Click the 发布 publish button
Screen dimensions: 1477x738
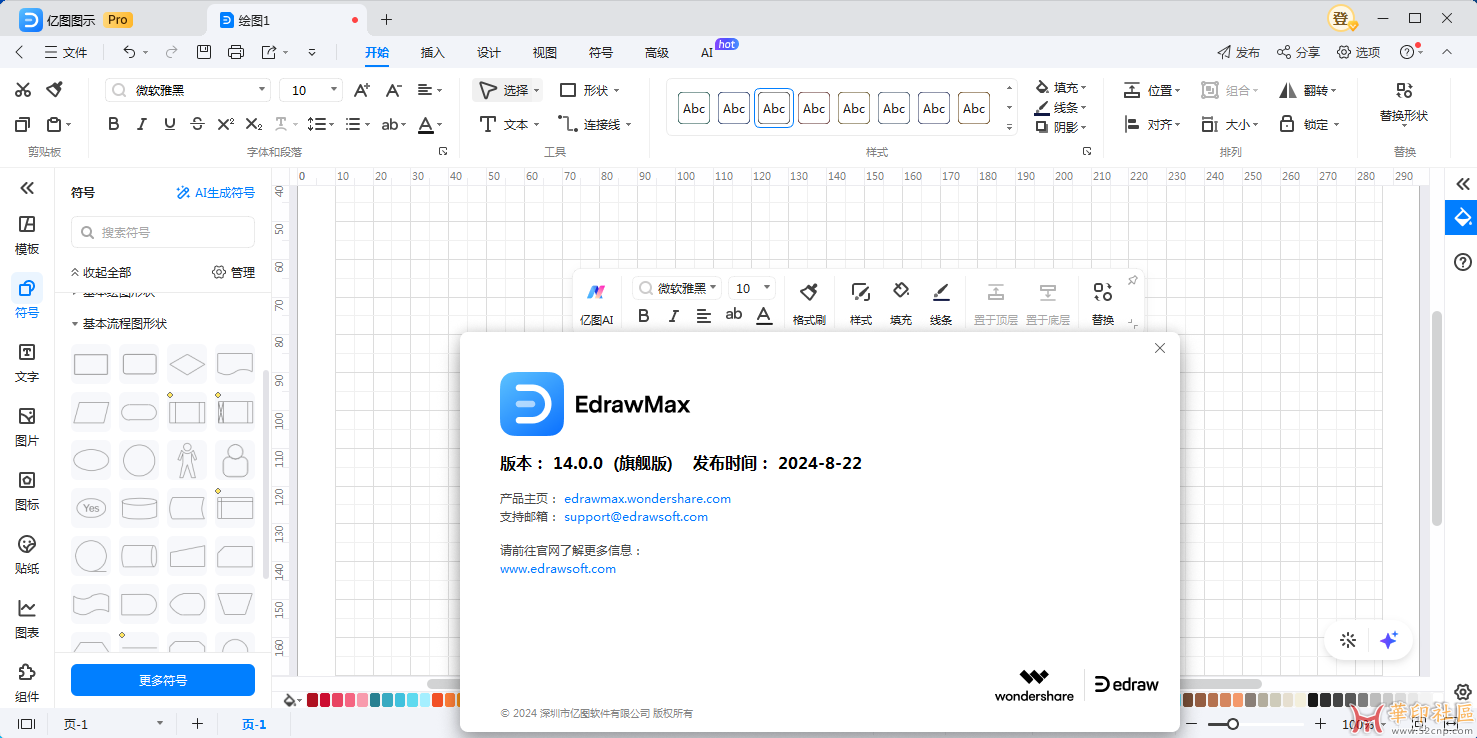click(x=1238, y=52)
